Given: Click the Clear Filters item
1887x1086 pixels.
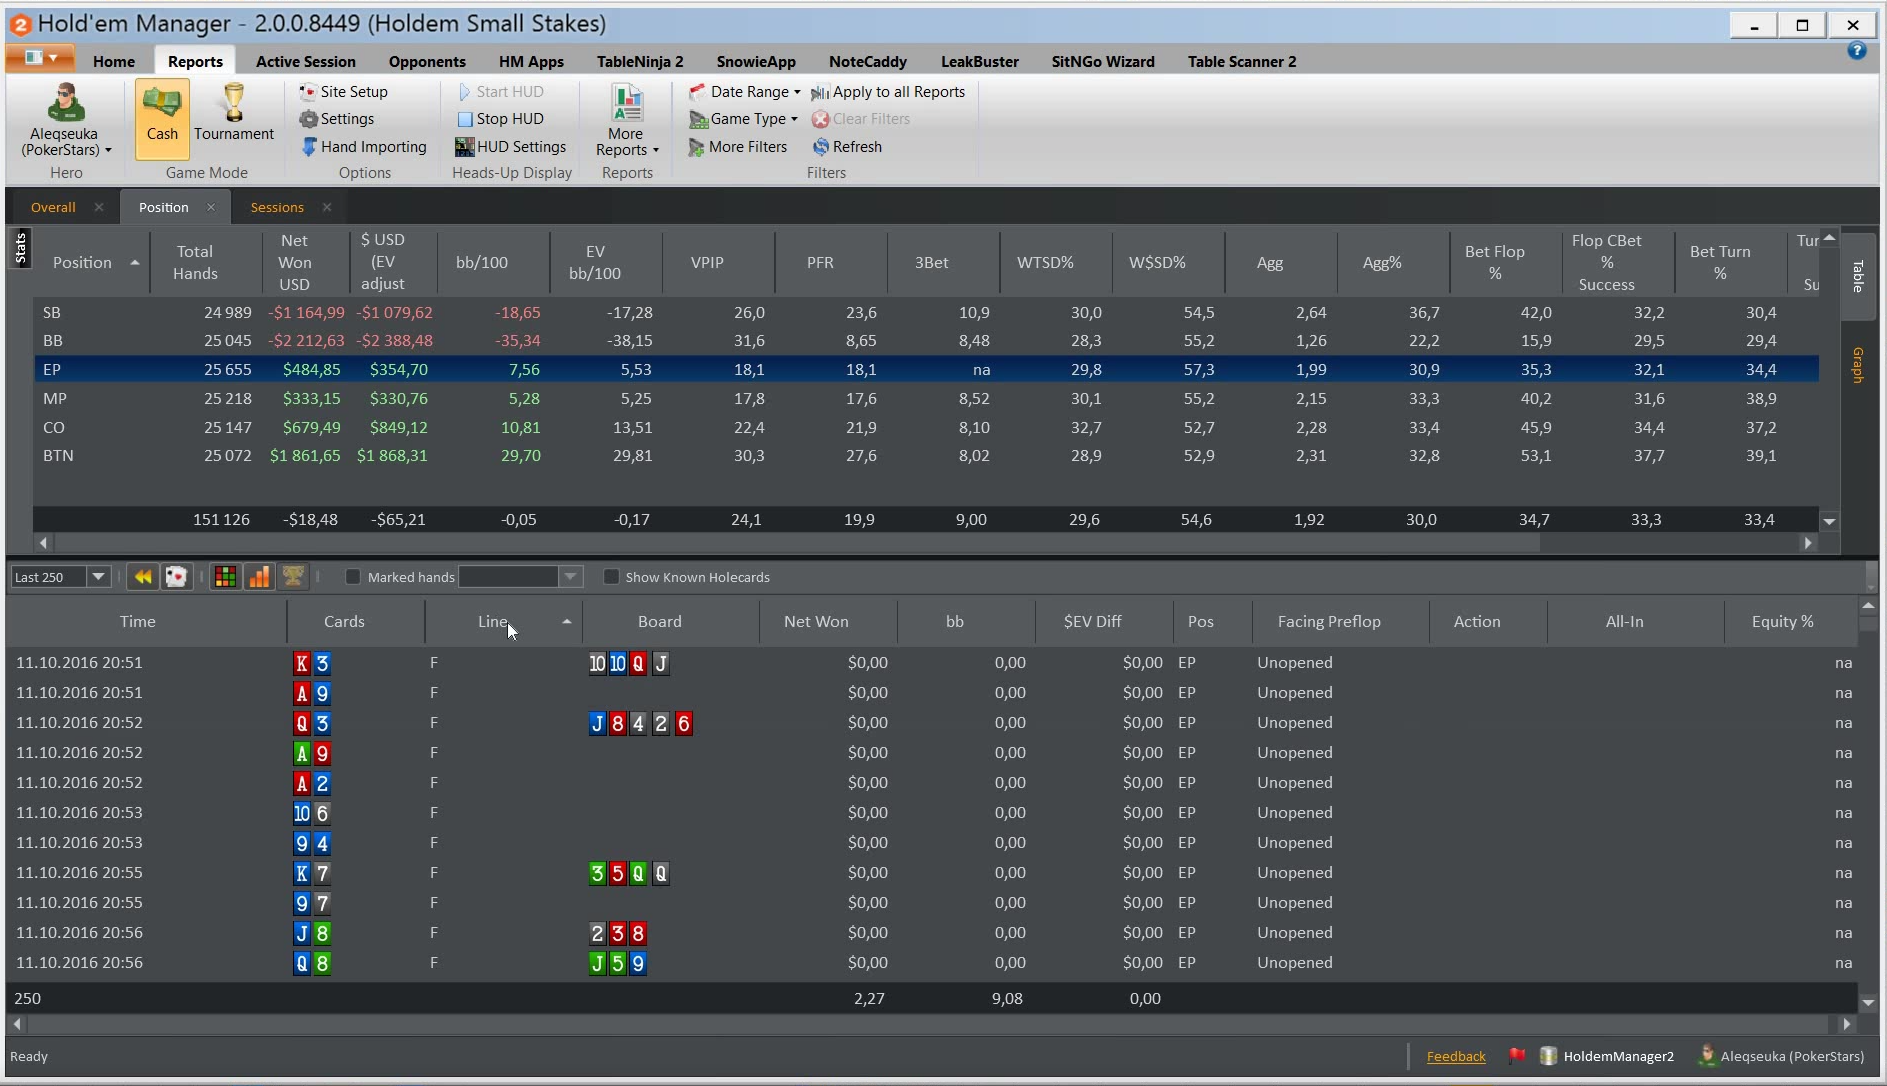Looking at the screenshot, I should (x=860, y=119).
